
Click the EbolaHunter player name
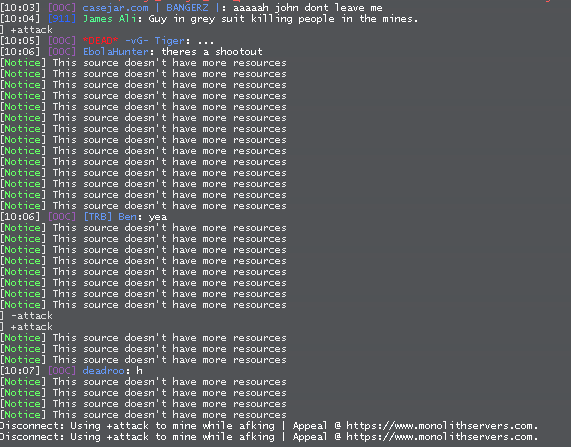pyautogui.click(x=116, y=52)
